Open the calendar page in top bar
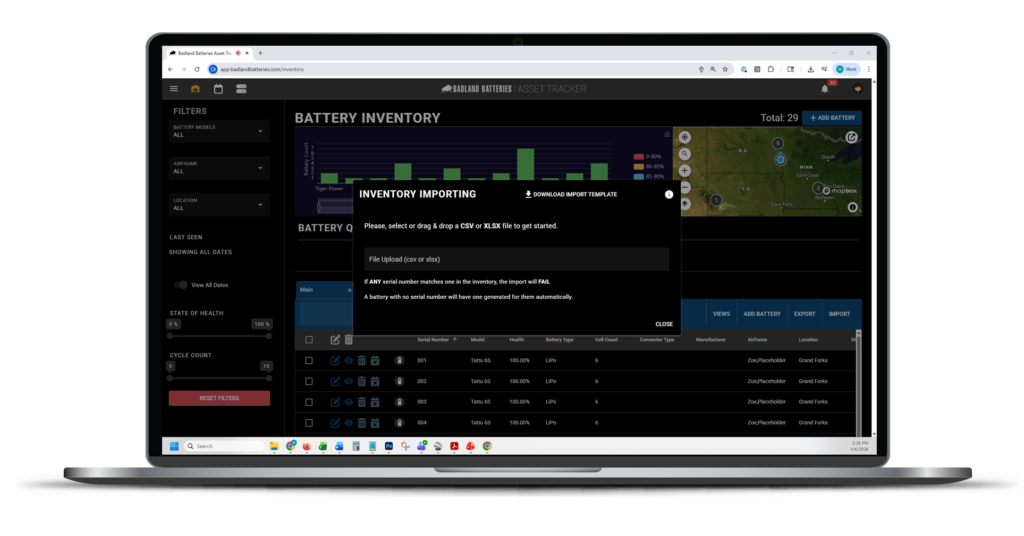The width and height of the screenshot is (1024, 536). coord(218,89)
